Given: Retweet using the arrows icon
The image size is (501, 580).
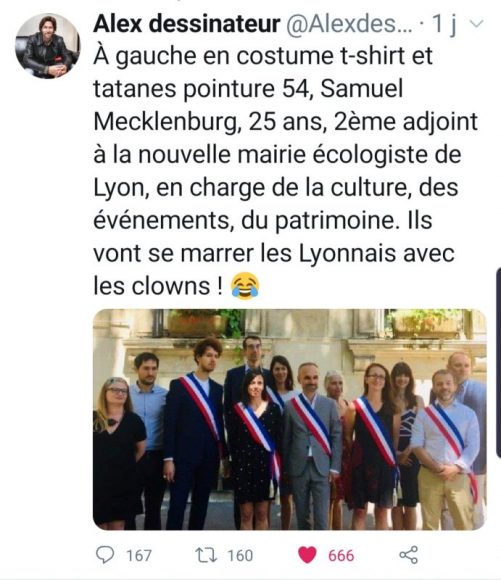Looking at the screenshot, I should point(206,555).
